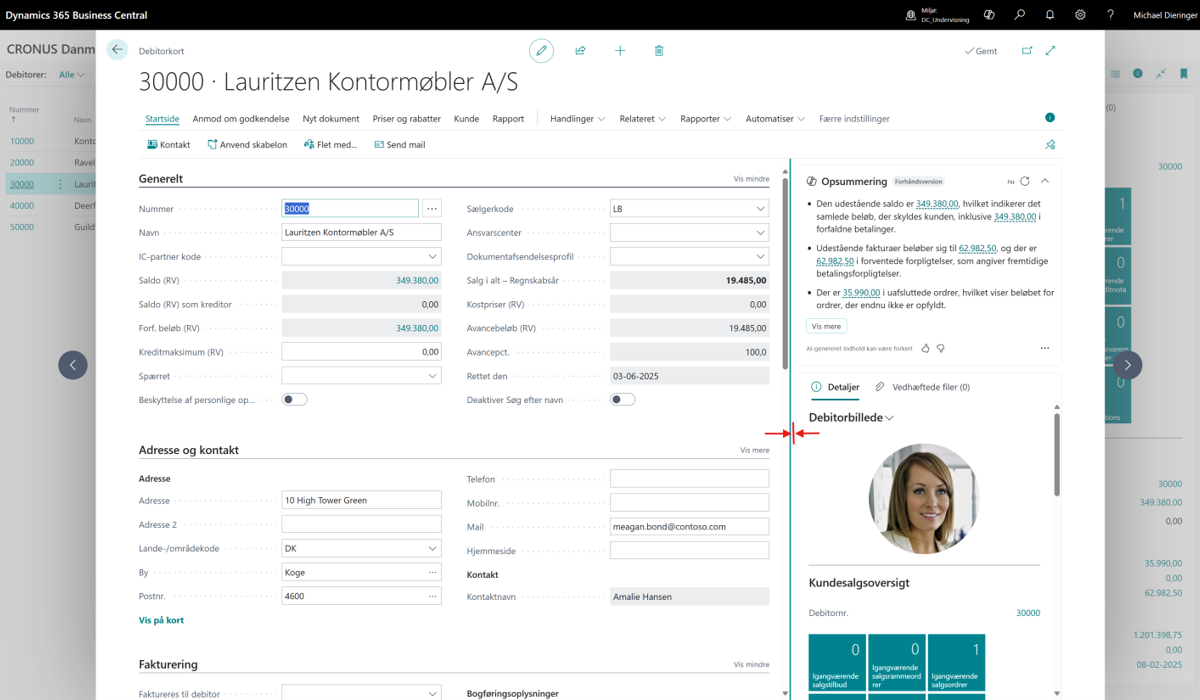Open the Dokumentafsendelsesprofil dropdown

point(760,256)
